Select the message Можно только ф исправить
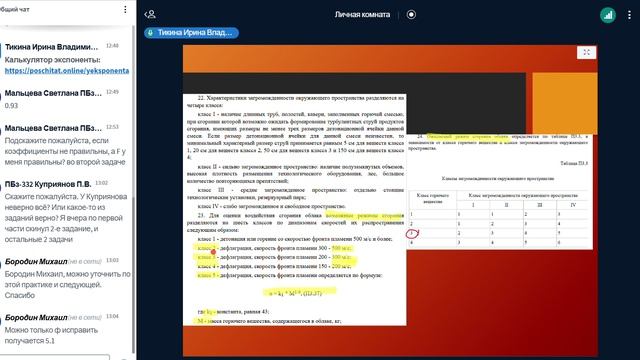 [51, 335]
